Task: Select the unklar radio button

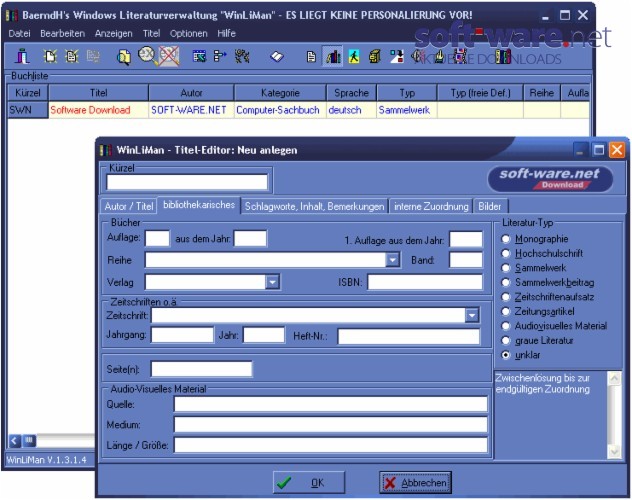Action: coord(505,355)
